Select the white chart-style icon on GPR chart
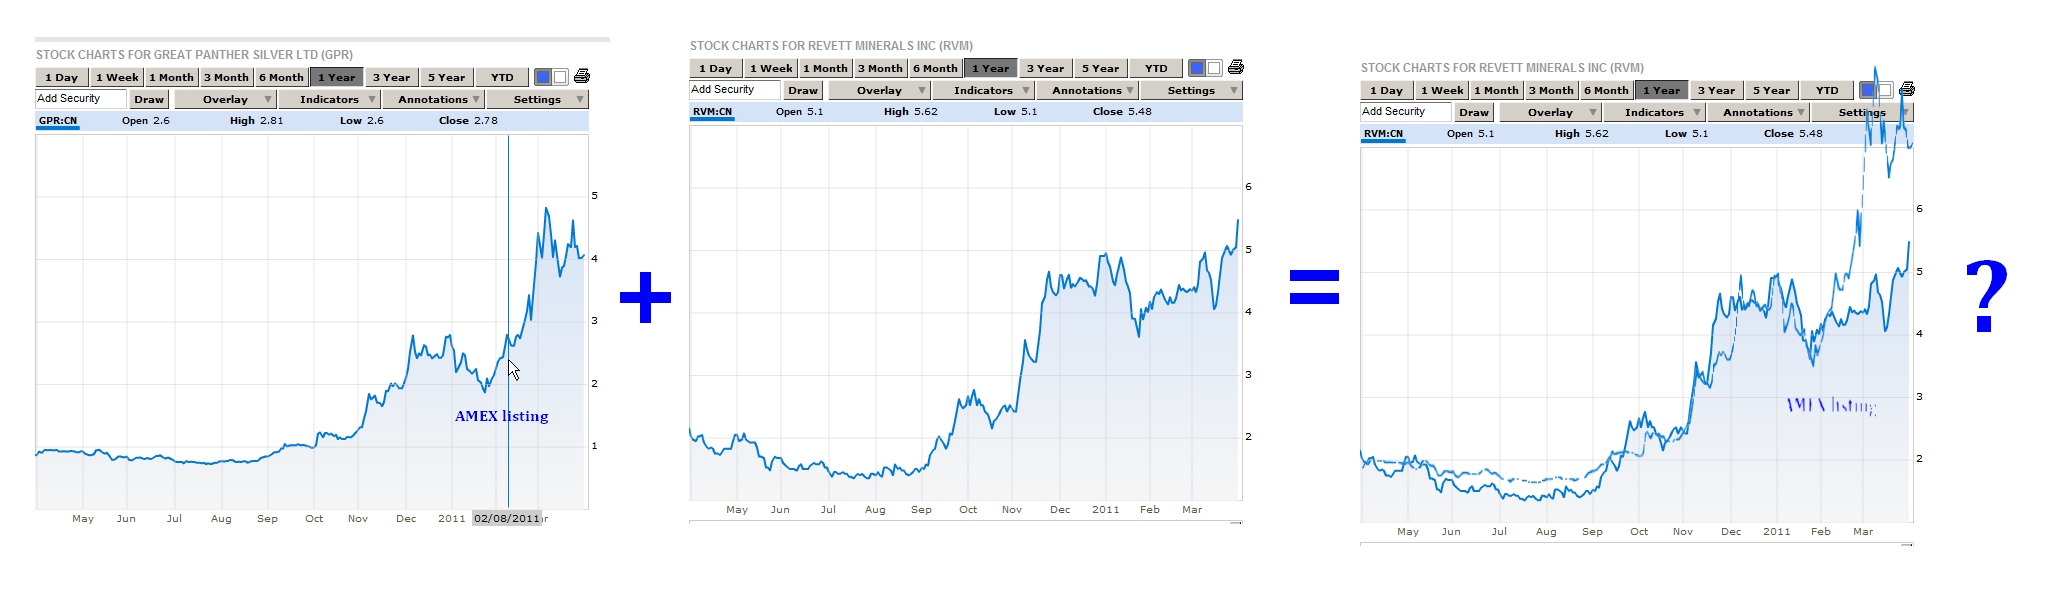Screen dimensions: 2056x595 point(560,77)
